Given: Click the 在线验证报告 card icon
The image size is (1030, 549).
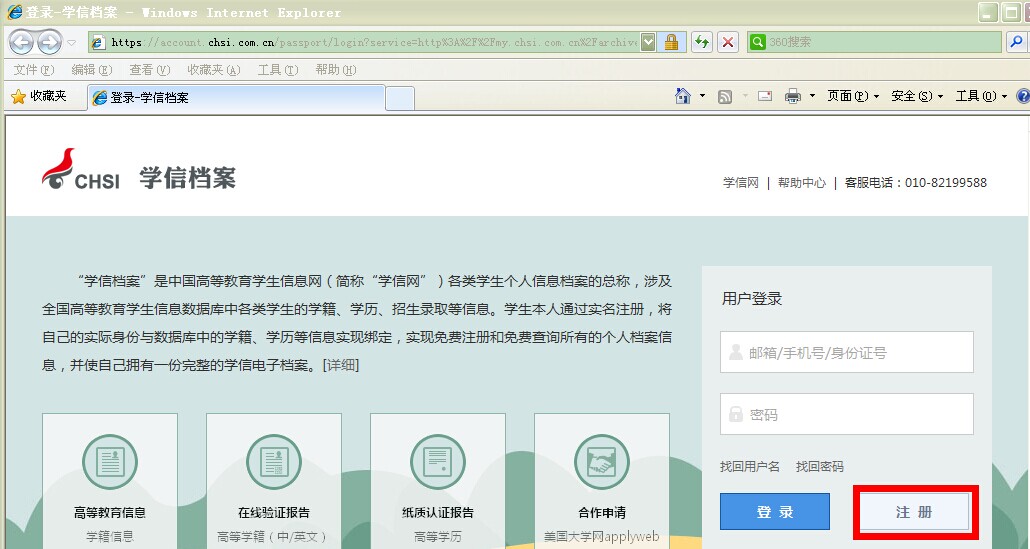Looking at the screenshot, I should [274, 462].
